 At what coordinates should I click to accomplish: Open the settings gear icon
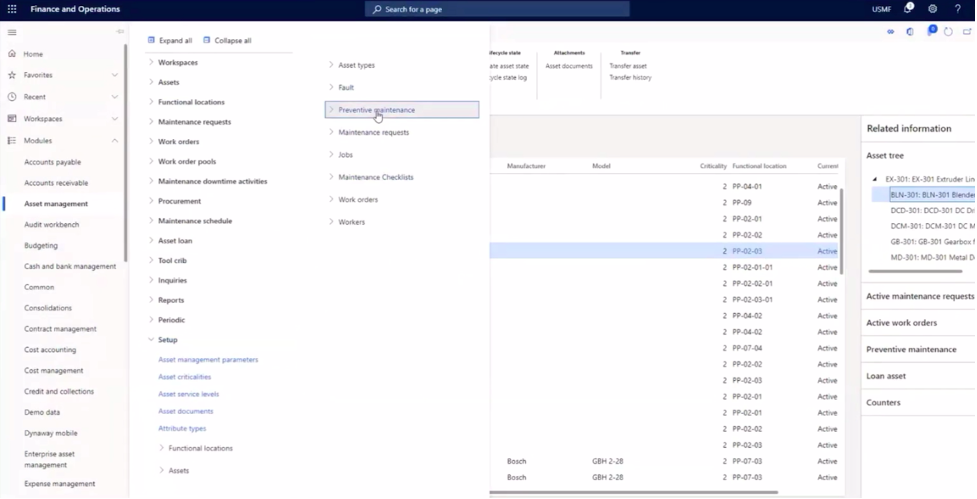932,9
